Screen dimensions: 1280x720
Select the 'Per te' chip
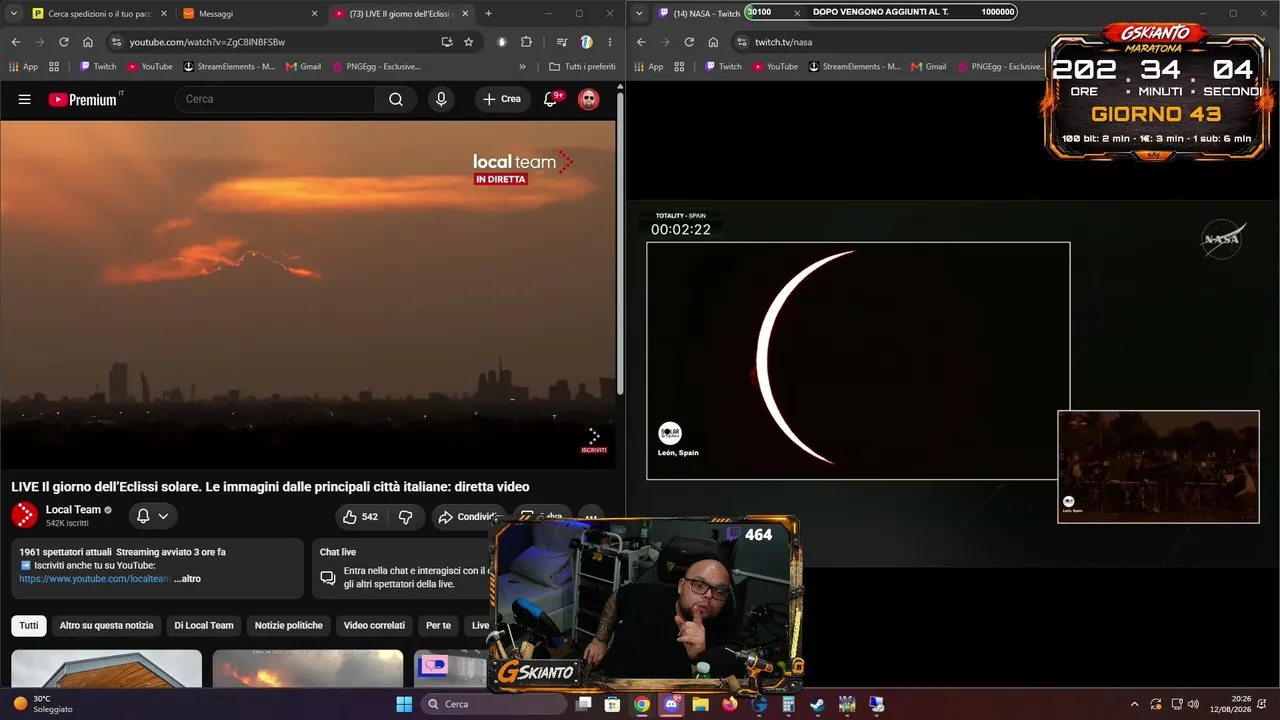438,626
